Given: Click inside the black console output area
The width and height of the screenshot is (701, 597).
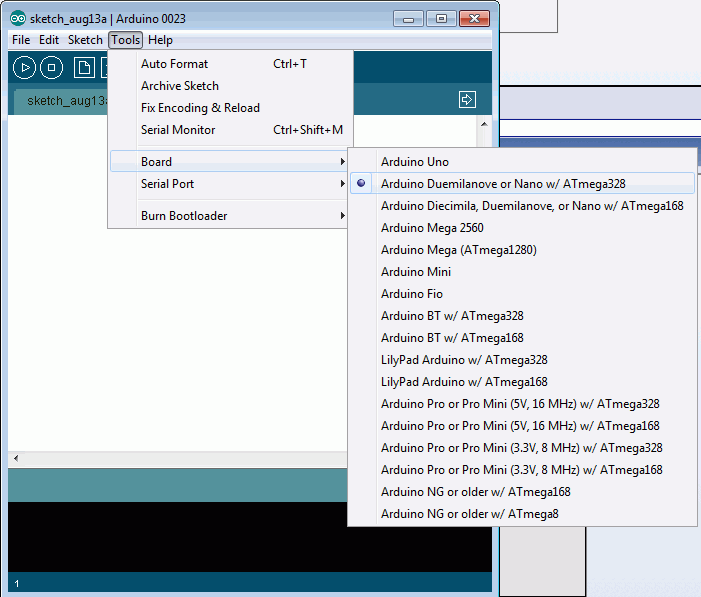Looking at the screenshot, I should pos(250,535).
